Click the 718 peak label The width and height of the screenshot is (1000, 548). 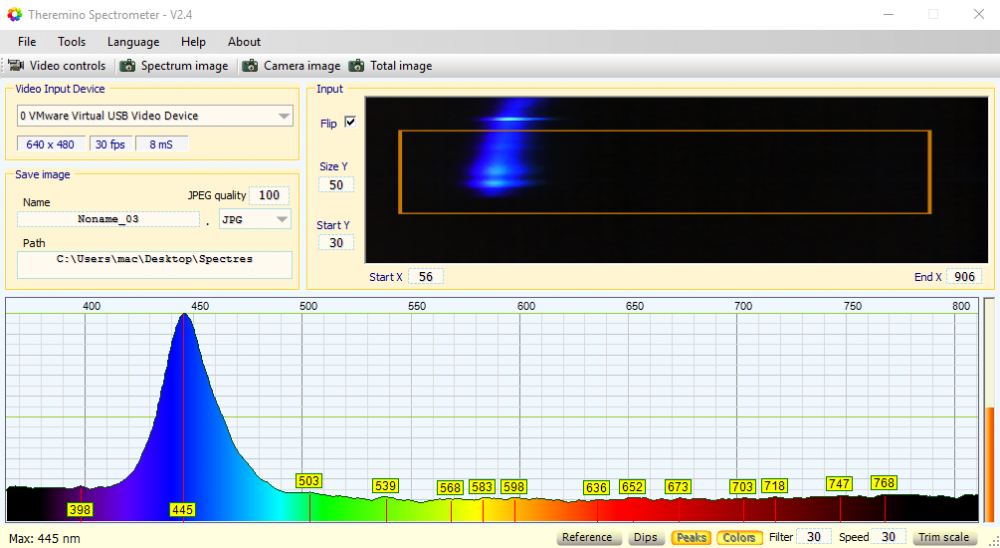coord(774,485)
